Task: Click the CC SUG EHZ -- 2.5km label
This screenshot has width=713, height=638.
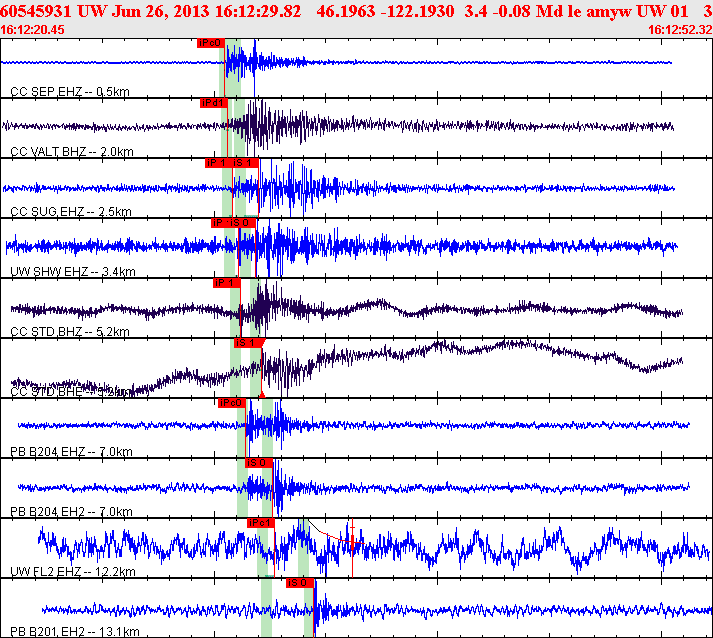Action: 71,211
